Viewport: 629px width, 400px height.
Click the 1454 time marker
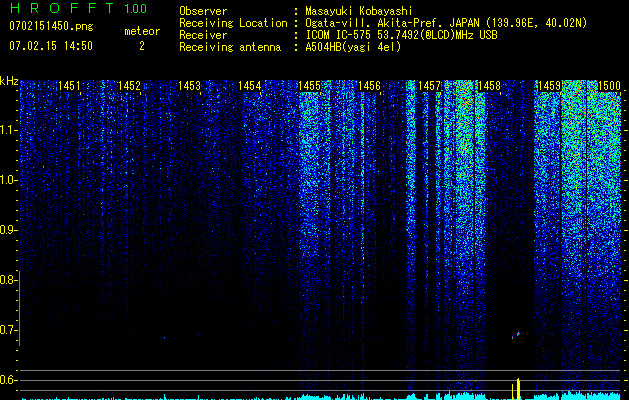pos(250,86)
